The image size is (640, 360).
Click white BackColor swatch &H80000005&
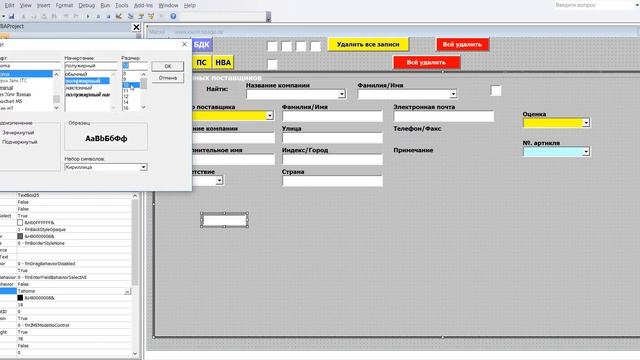pyautogui.click(x=20, y=223)
